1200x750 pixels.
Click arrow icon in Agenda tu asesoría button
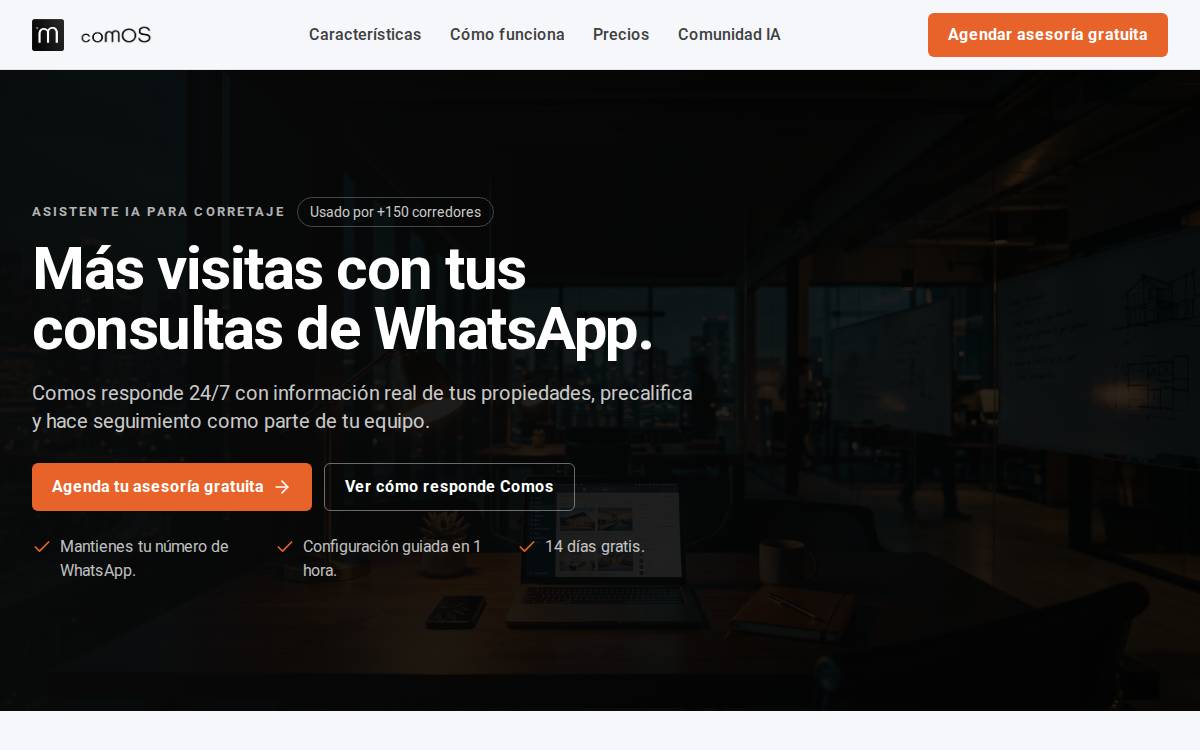(x=282, y=487)
